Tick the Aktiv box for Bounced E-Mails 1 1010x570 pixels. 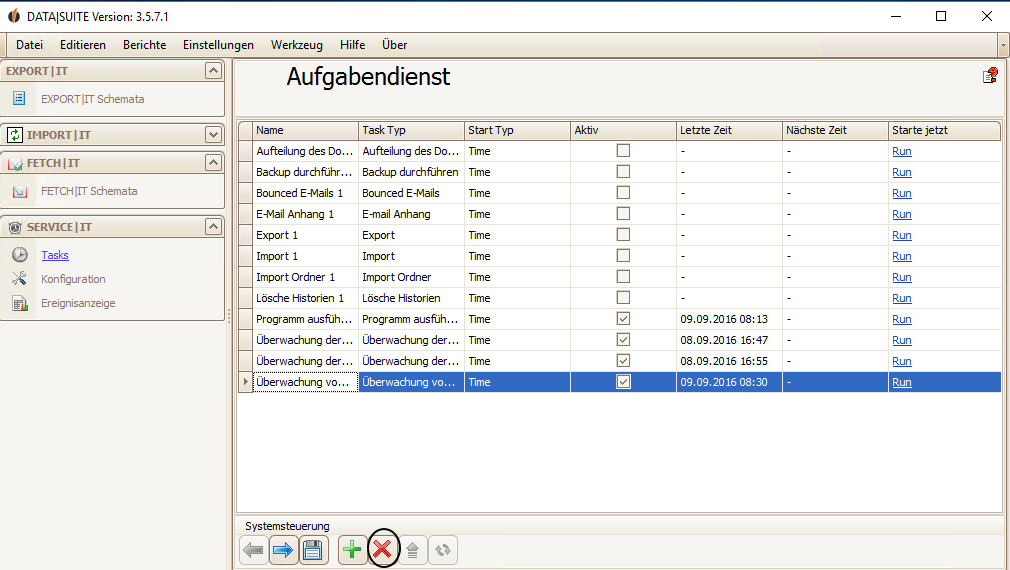[623, 193]
